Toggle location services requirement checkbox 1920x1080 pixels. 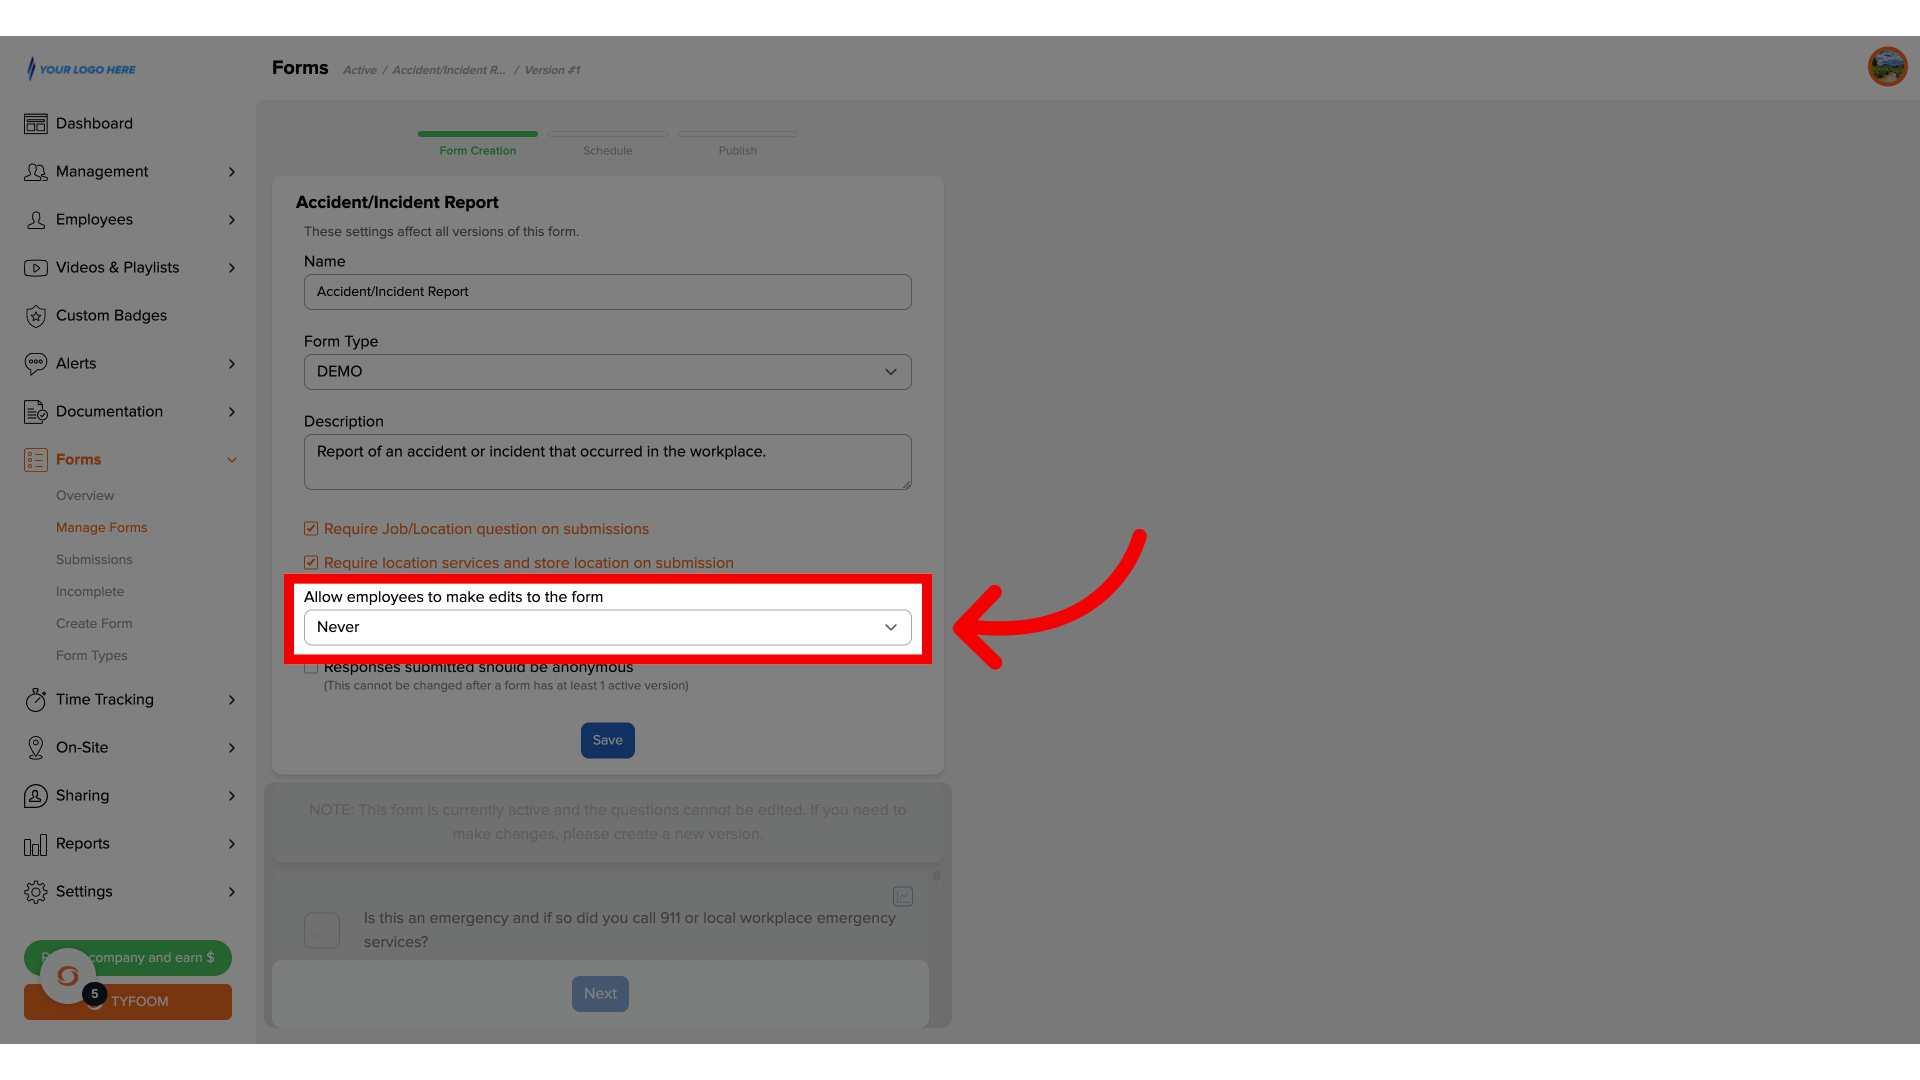311,562
